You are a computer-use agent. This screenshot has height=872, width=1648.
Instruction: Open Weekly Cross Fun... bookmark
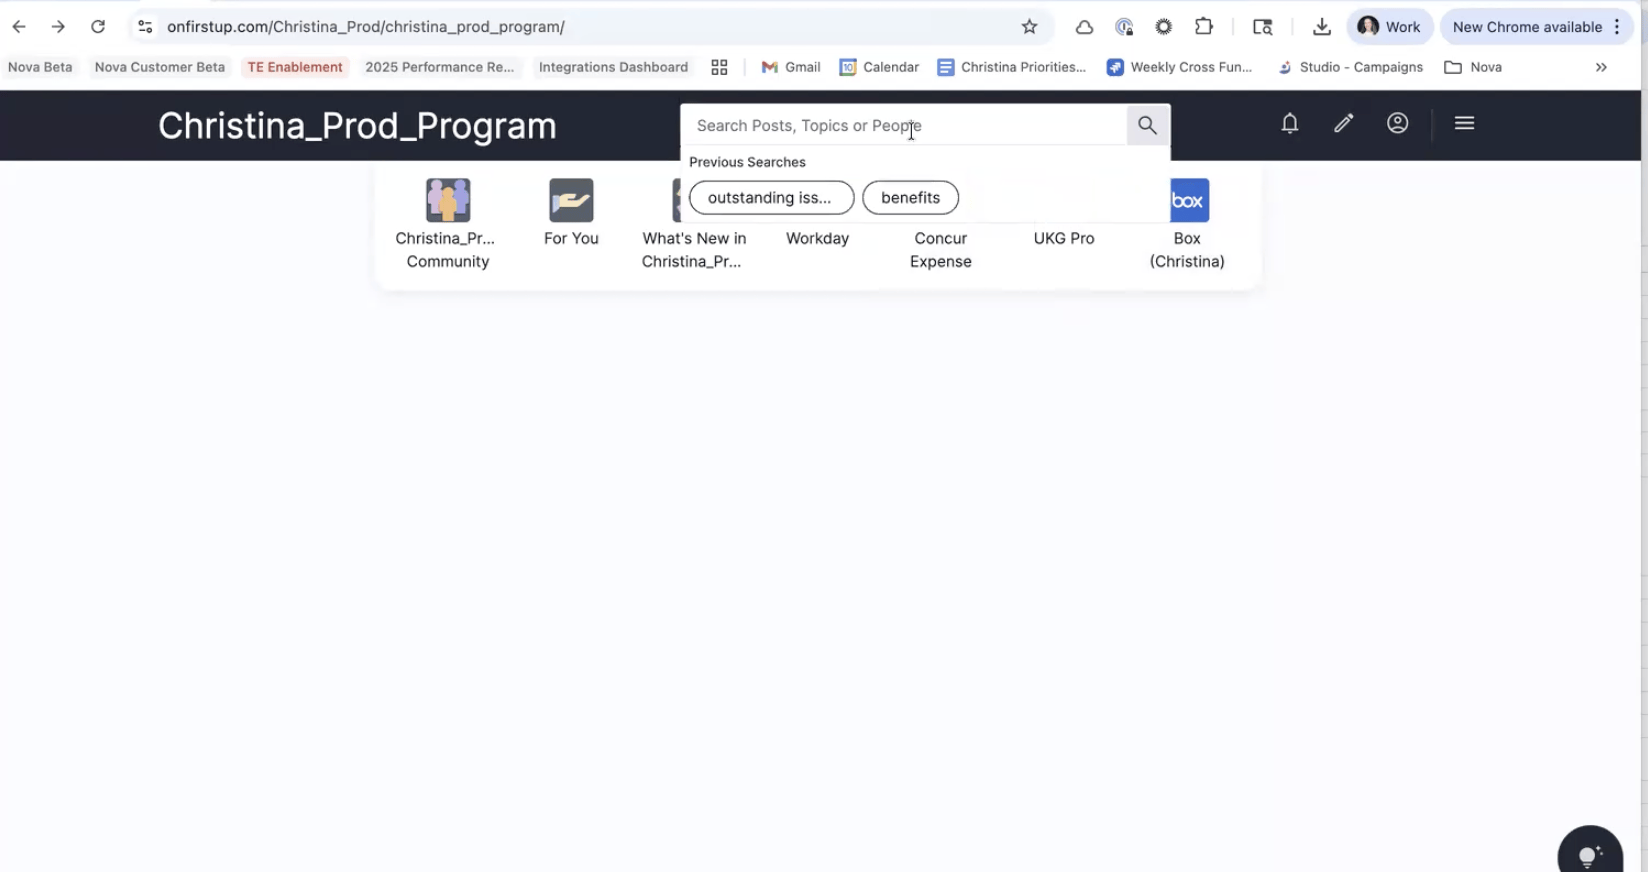[1180, 67]
